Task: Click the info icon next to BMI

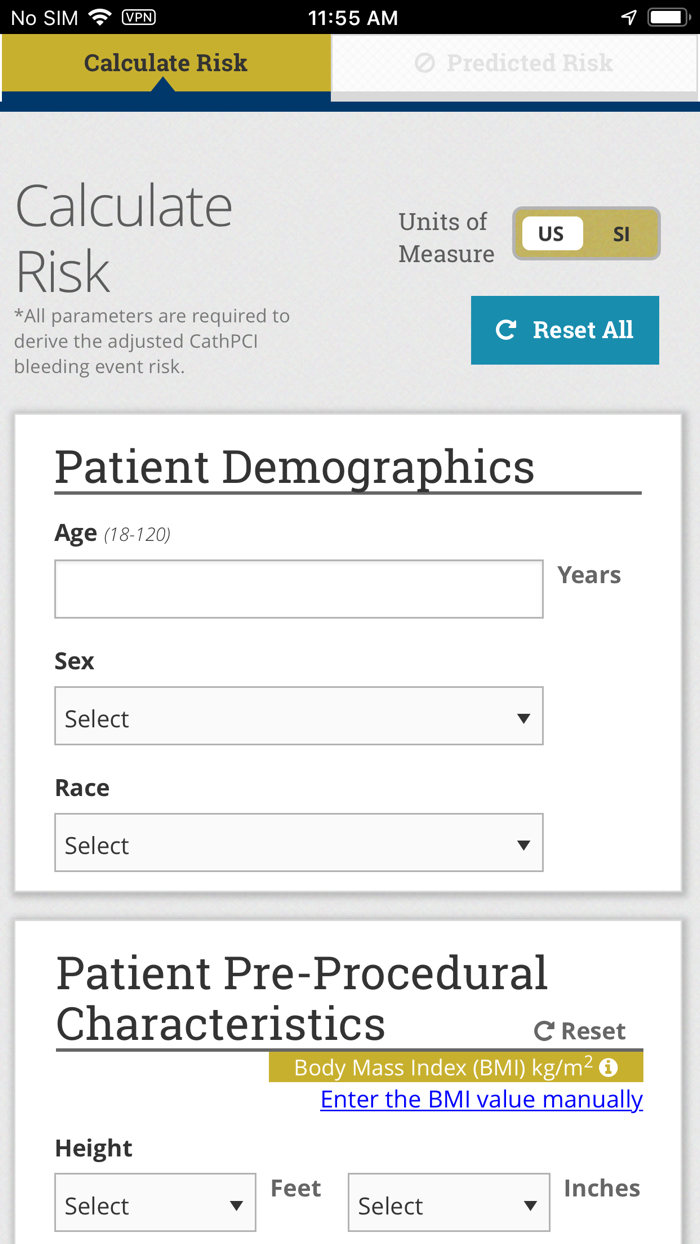Action: (610, 1066)
